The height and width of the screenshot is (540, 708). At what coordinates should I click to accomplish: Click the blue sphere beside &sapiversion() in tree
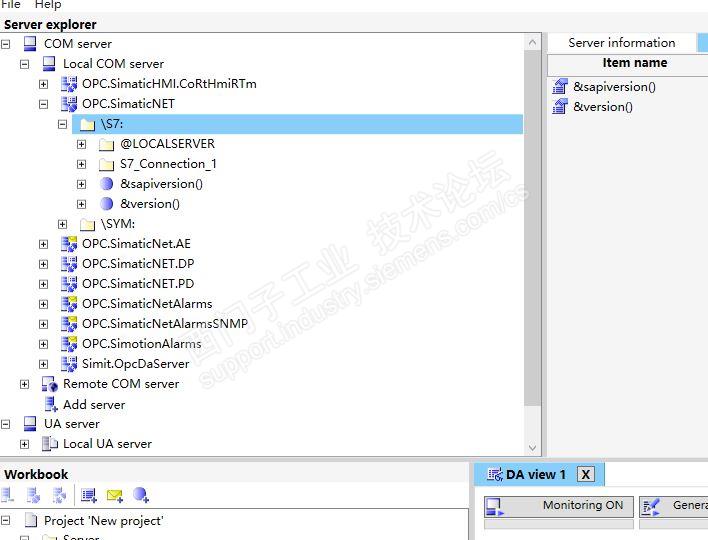pyautogui.click(x=107, y=184)
